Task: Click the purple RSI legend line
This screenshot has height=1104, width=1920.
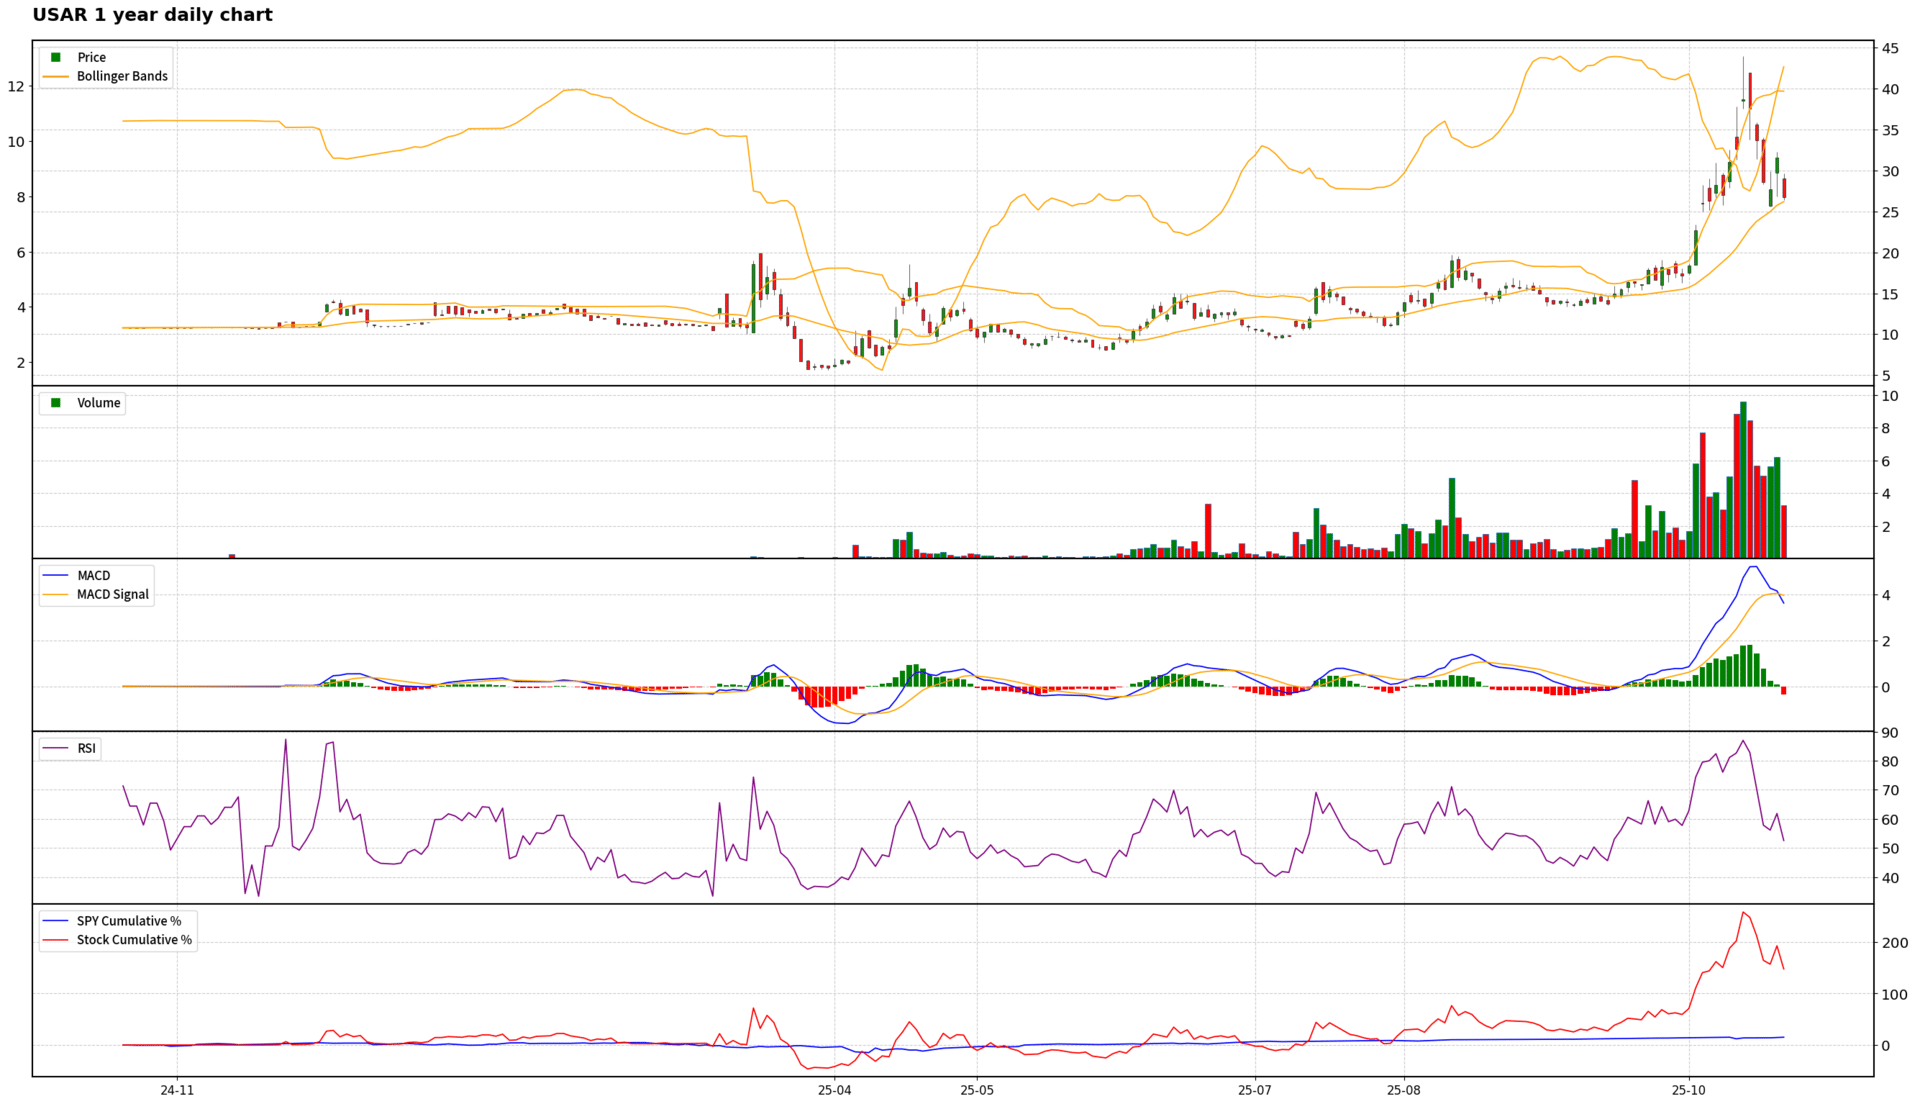Action: 56,749
